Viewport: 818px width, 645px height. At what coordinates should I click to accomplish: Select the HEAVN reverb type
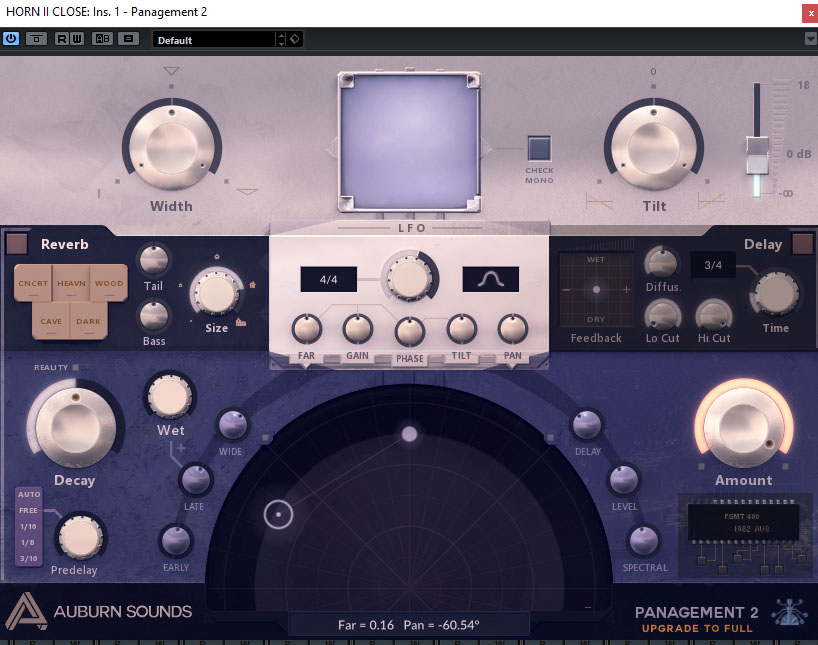tap(71, 283)
